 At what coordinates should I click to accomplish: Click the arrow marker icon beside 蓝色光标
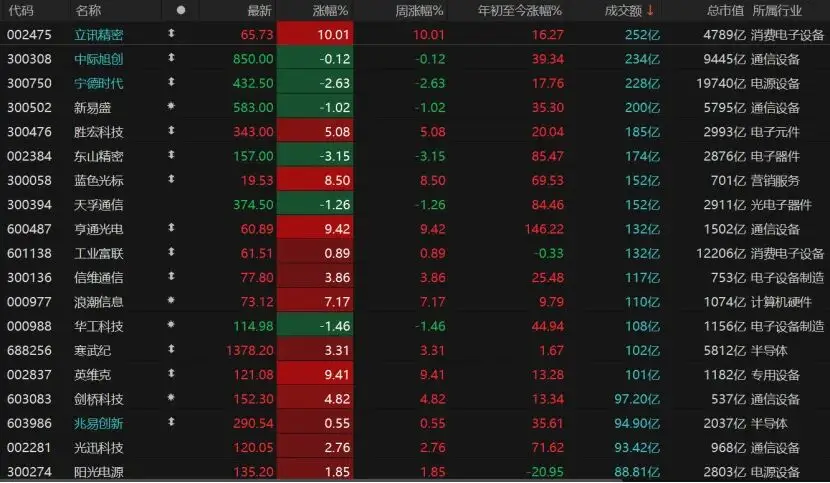click(x=171, y=180)
